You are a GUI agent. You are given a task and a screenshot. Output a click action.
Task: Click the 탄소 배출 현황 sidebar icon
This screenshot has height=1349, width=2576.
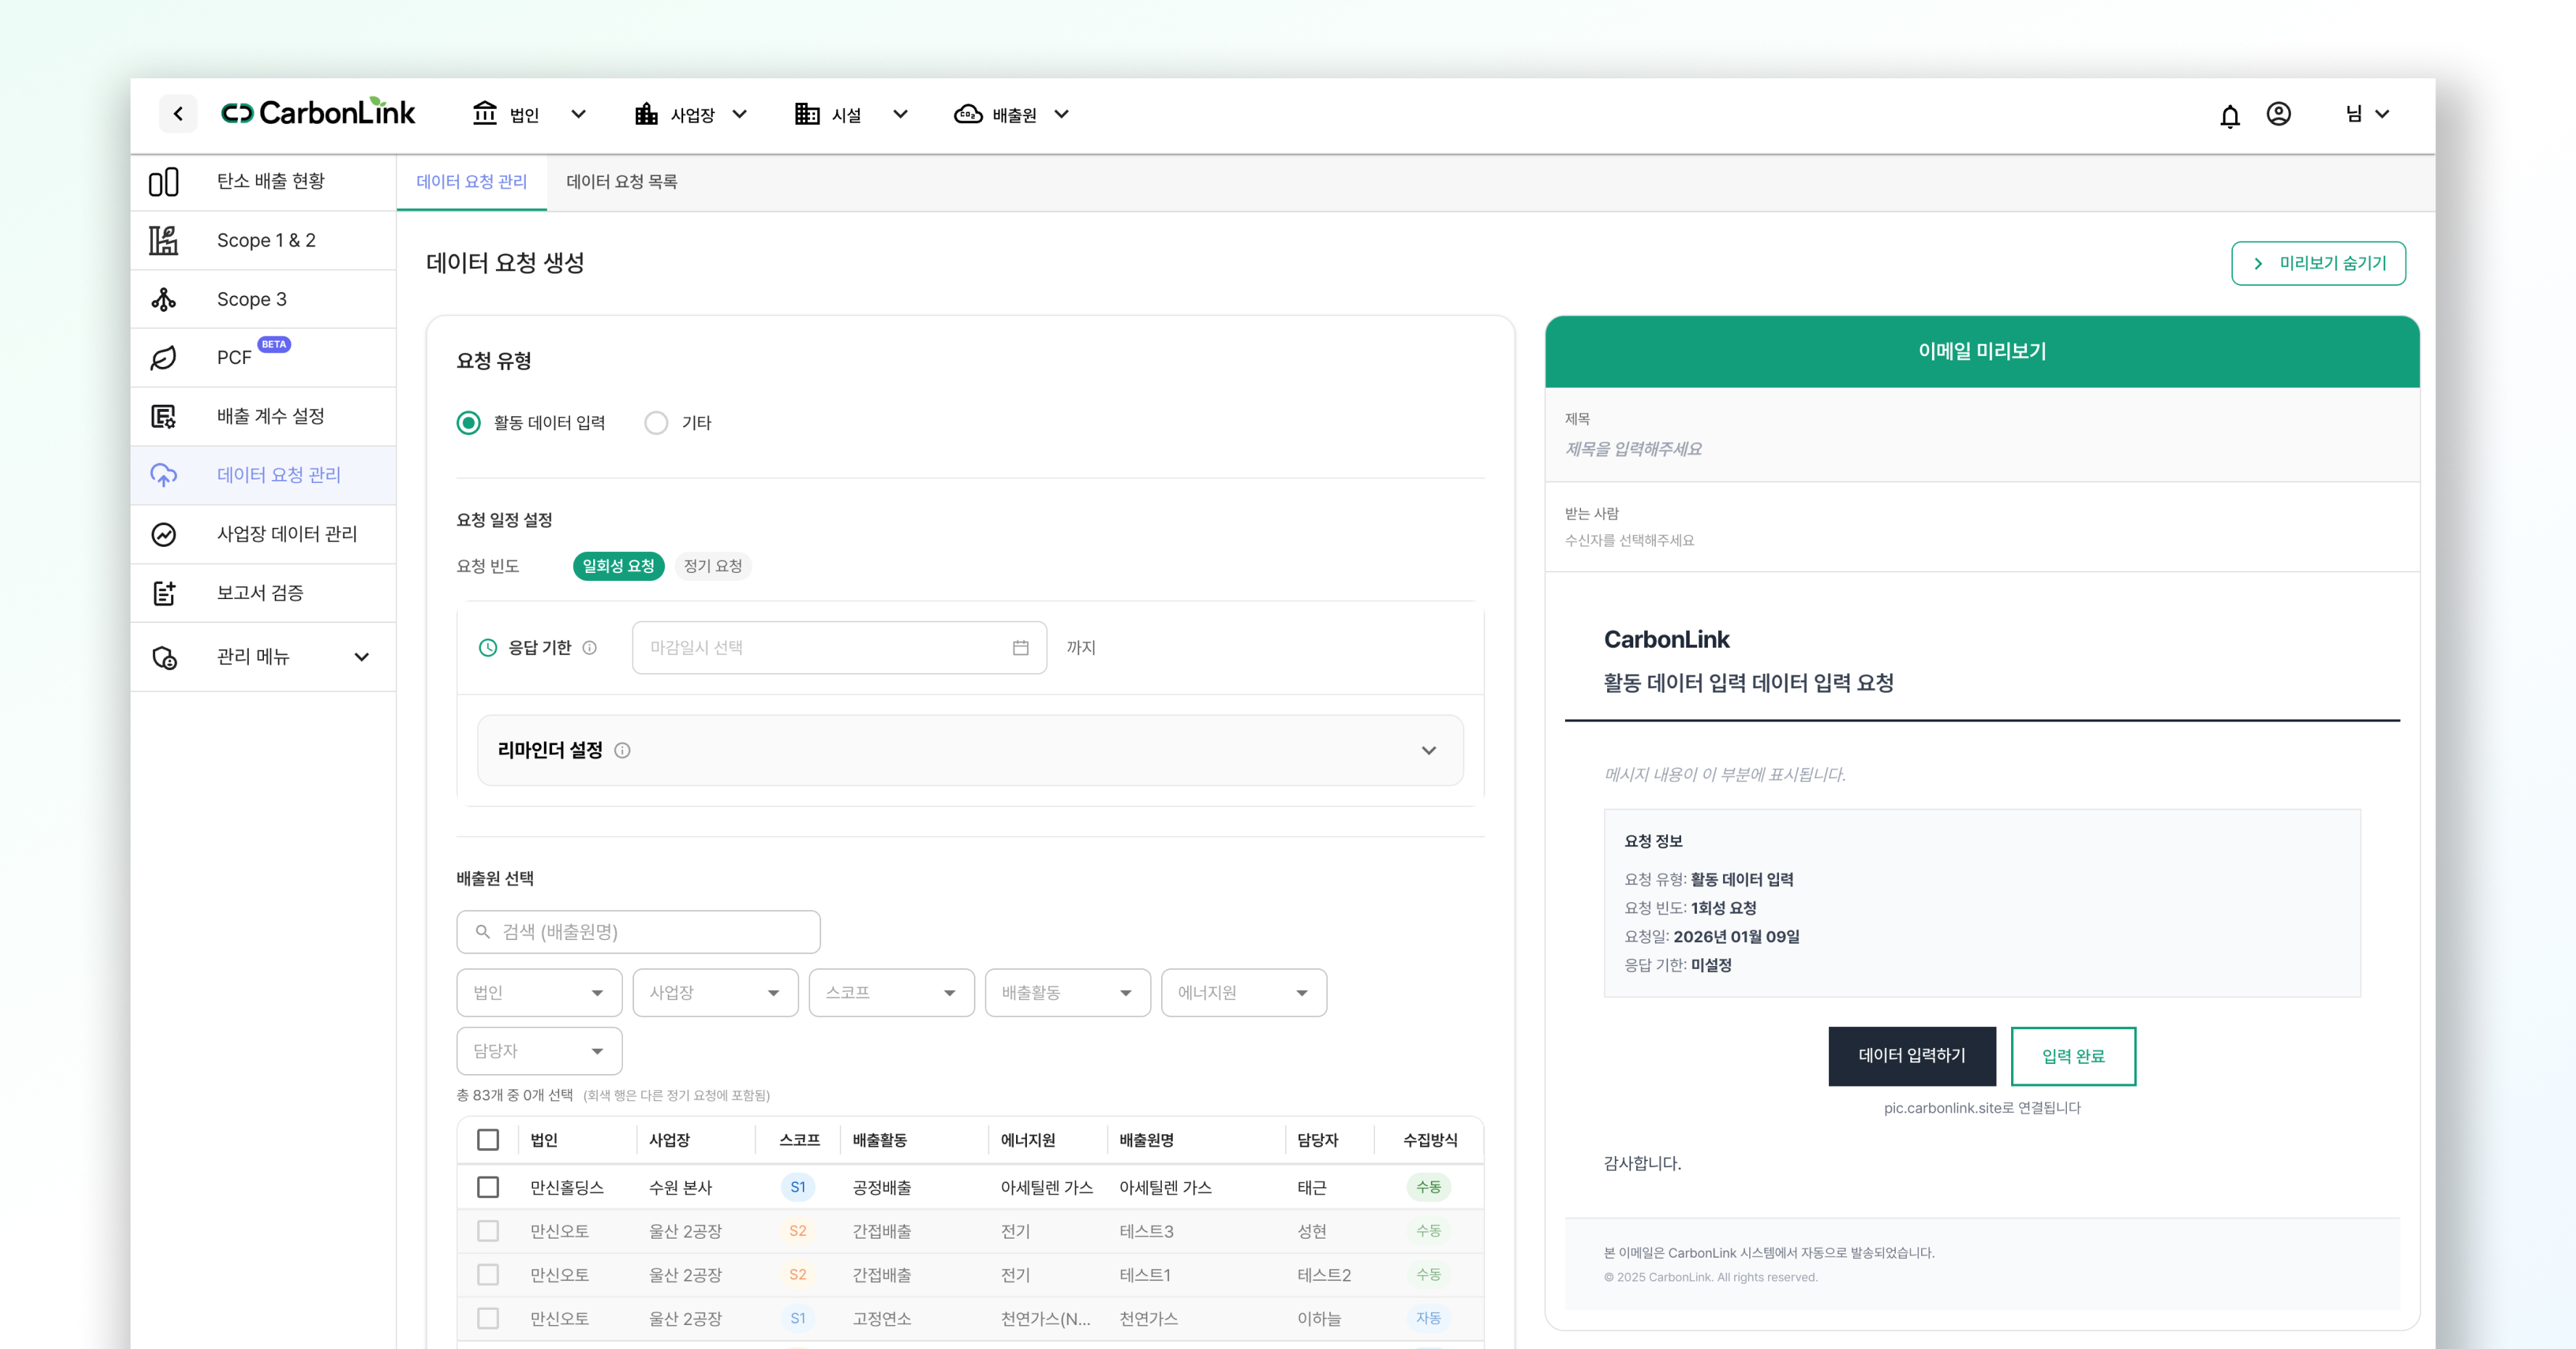164,182
